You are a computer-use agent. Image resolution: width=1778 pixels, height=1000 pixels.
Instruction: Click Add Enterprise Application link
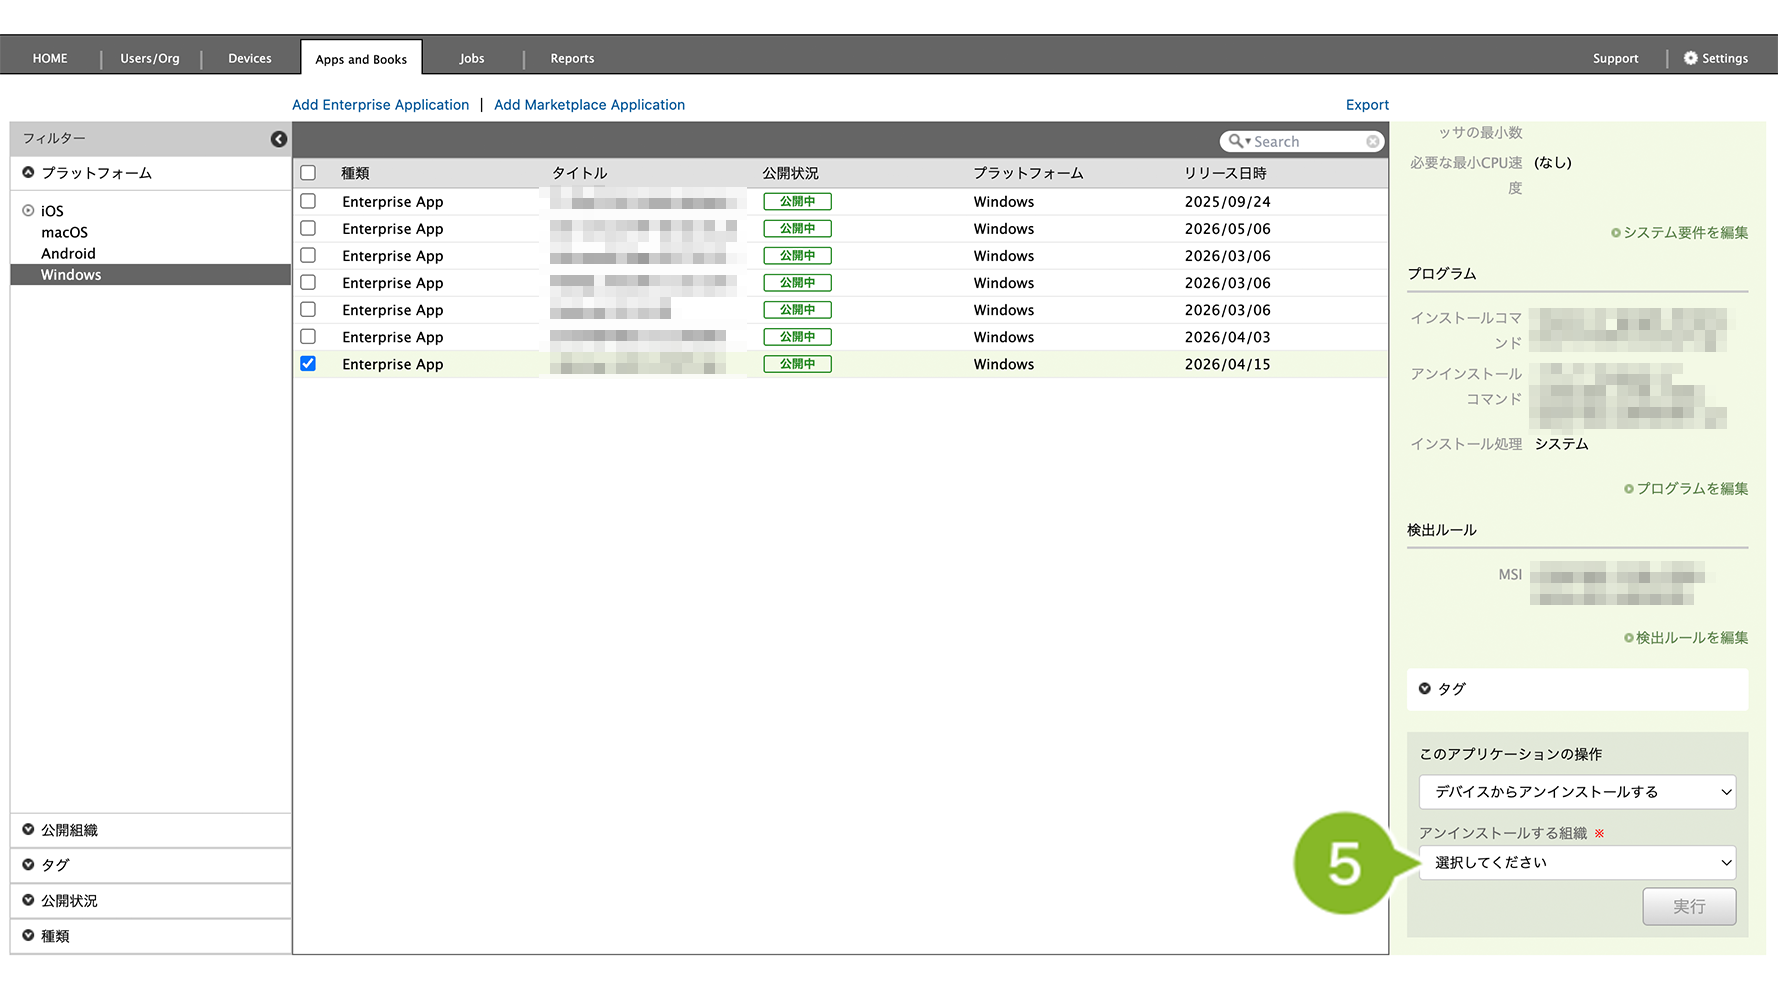coord(380,105)
